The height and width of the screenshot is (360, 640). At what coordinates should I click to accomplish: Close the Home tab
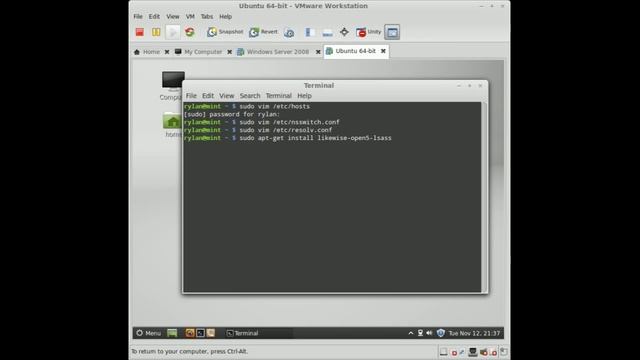[x=167, y=52]
